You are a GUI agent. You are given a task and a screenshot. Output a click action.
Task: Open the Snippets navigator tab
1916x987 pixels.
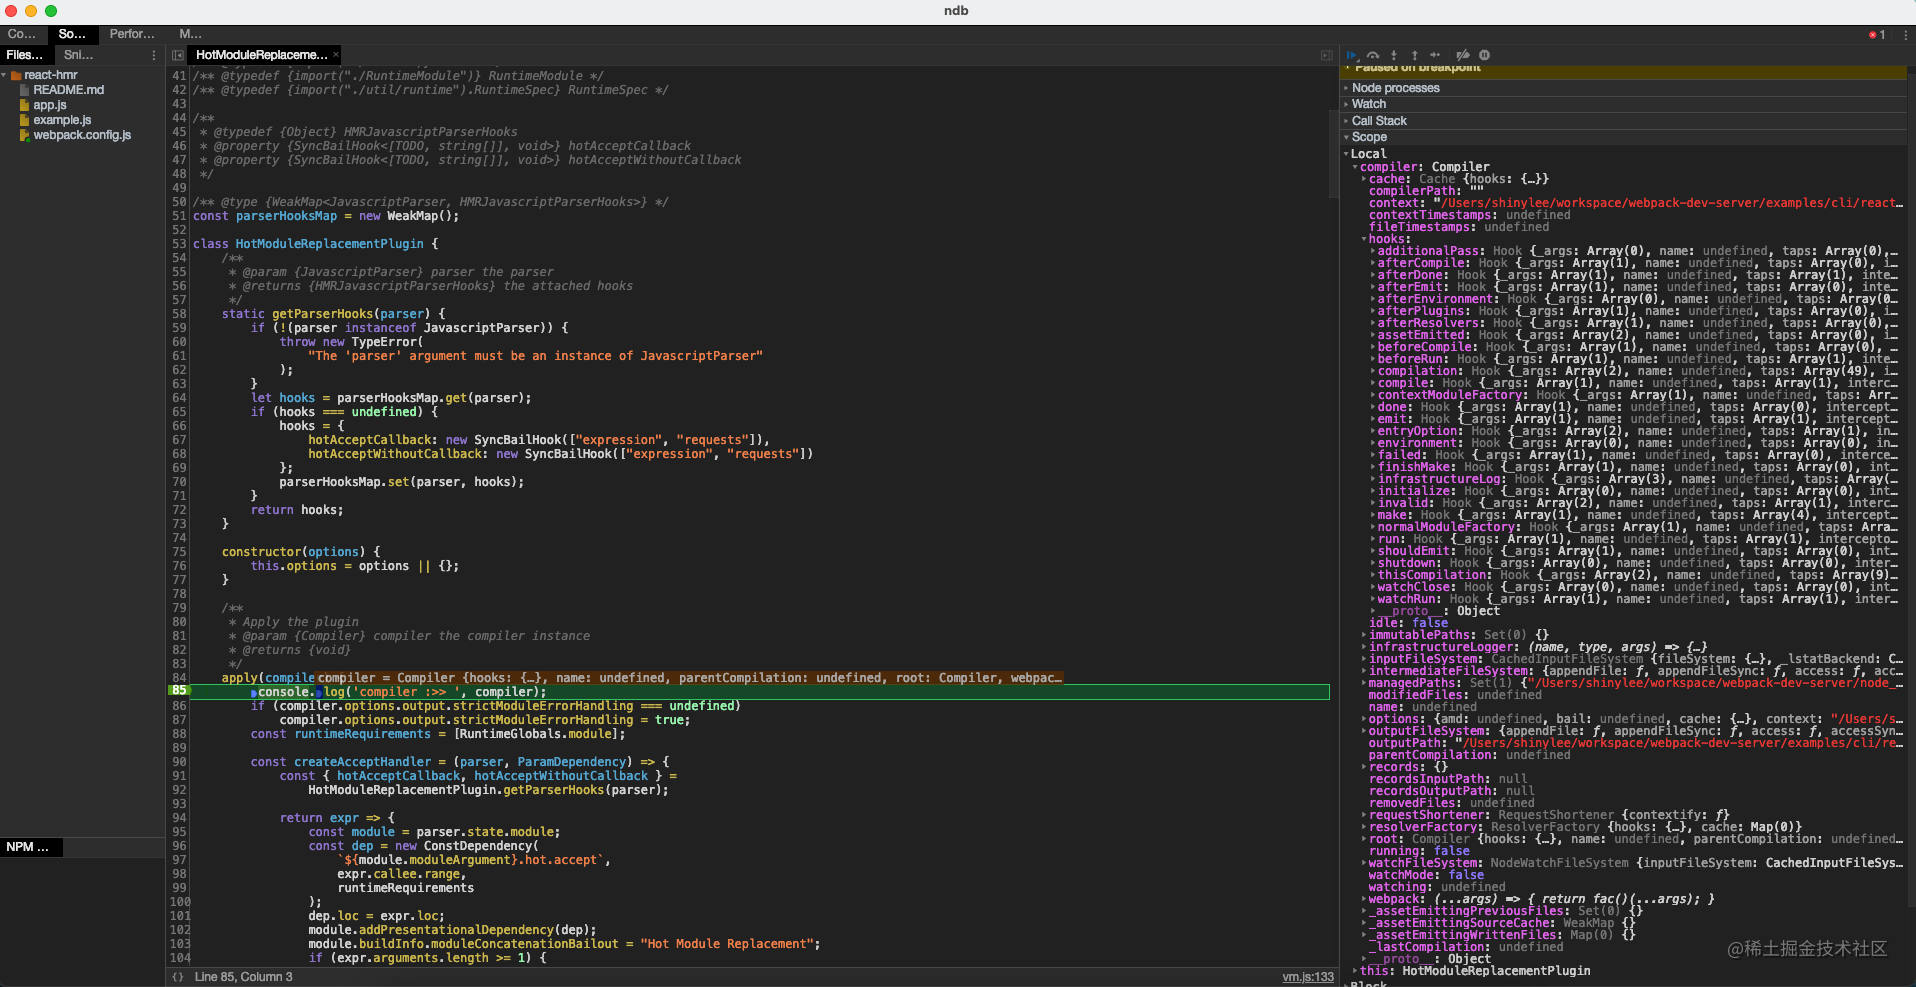point(79,55)
